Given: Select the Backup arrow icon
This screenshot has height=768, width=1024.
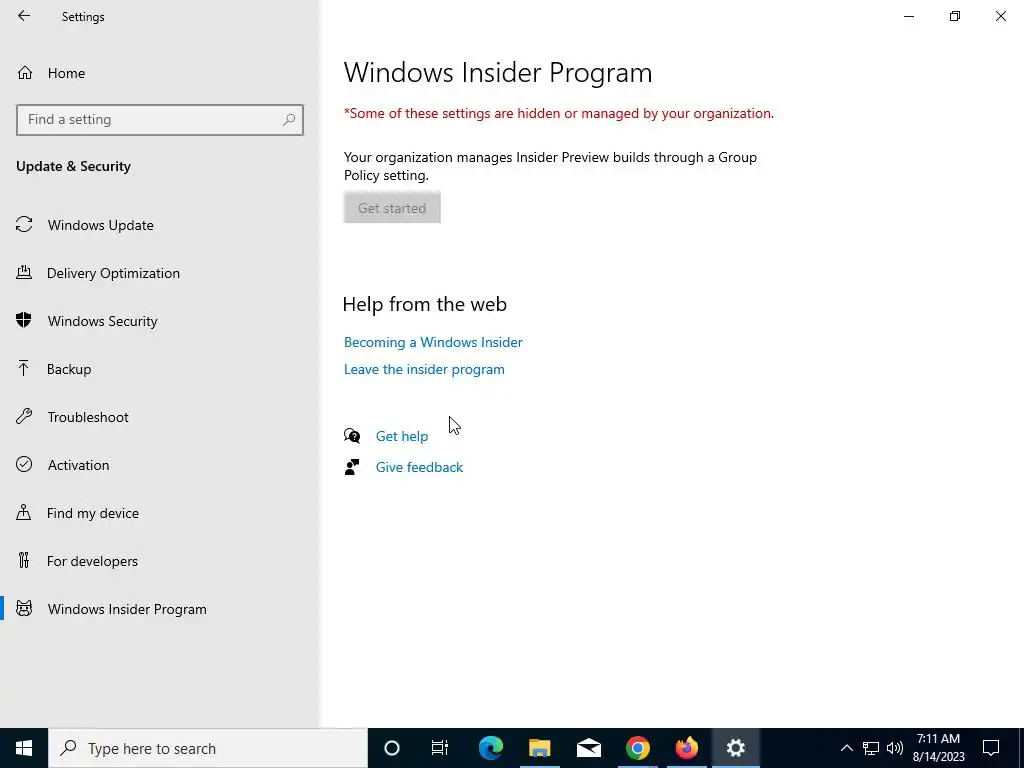Looking at the screenshot, I should 24,368.
